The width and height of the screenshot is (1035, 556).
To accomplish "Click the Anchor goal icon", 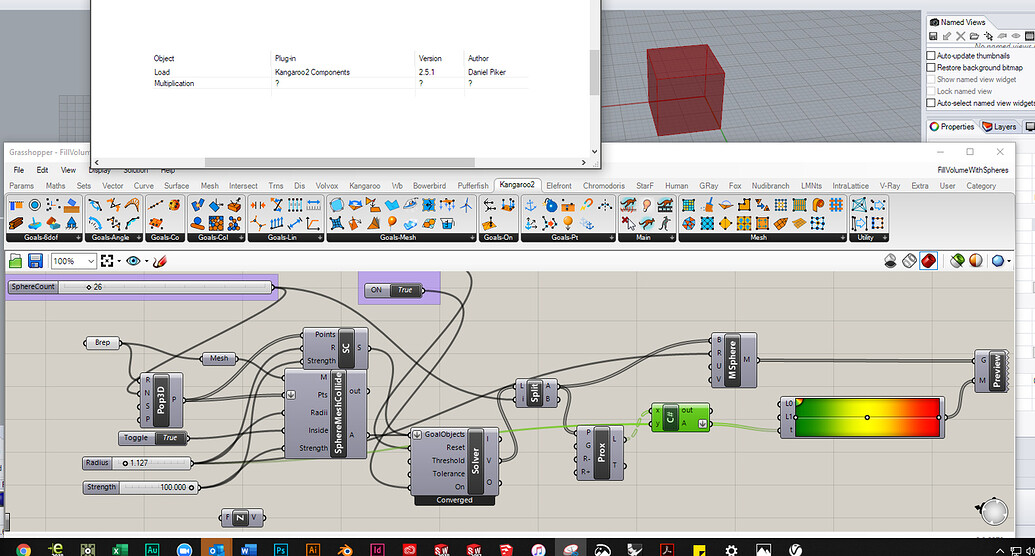I will tap(530, 205).
